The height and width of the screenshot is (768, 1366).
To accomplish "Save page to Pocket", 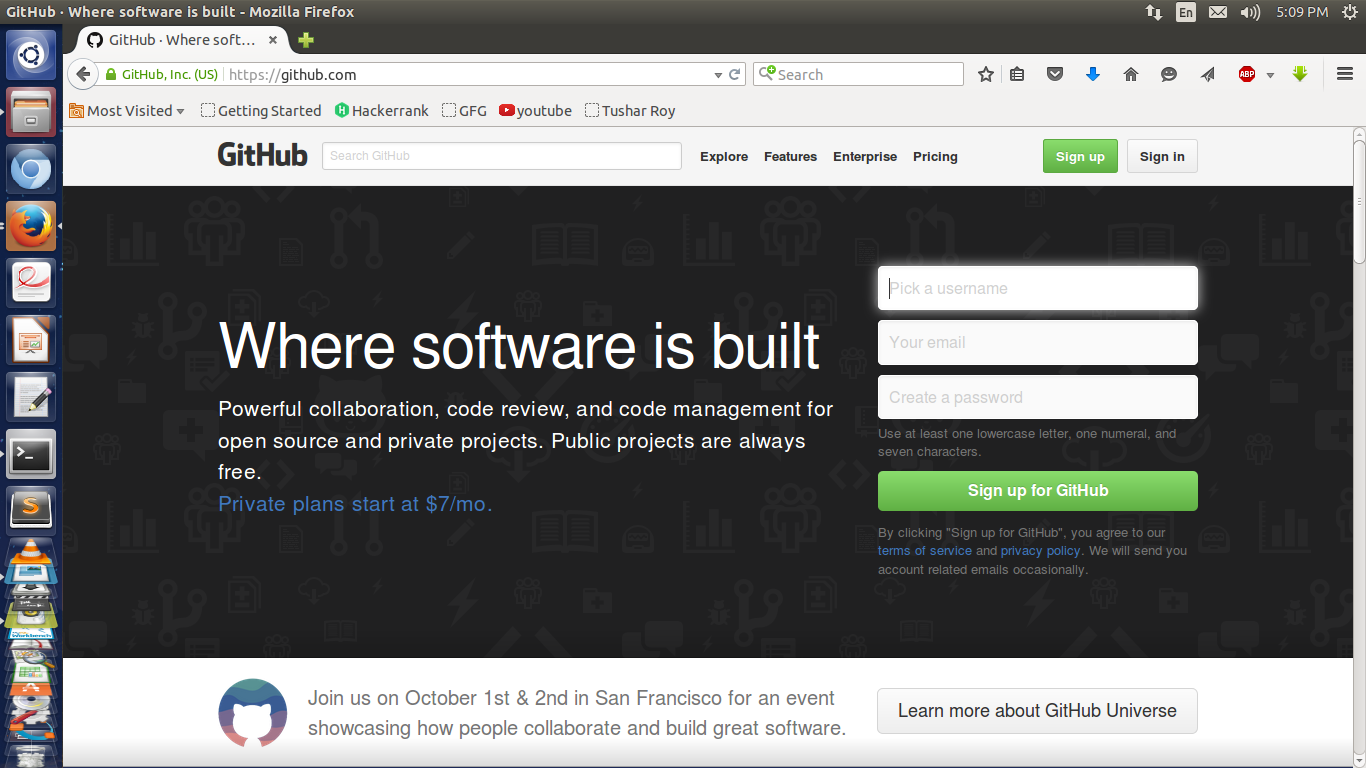I will [1054, 74].
